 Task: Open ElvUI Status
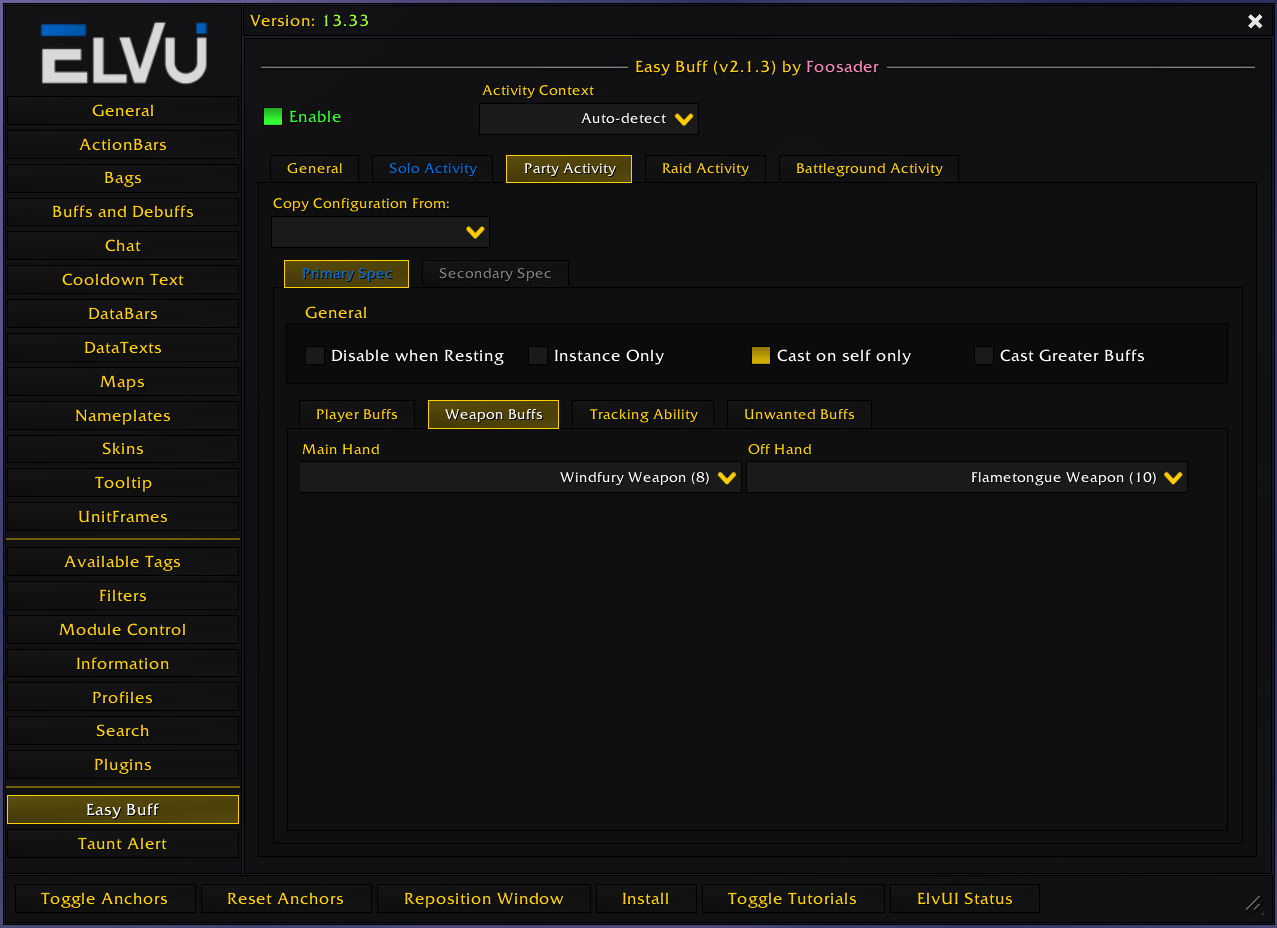(965, 899)
